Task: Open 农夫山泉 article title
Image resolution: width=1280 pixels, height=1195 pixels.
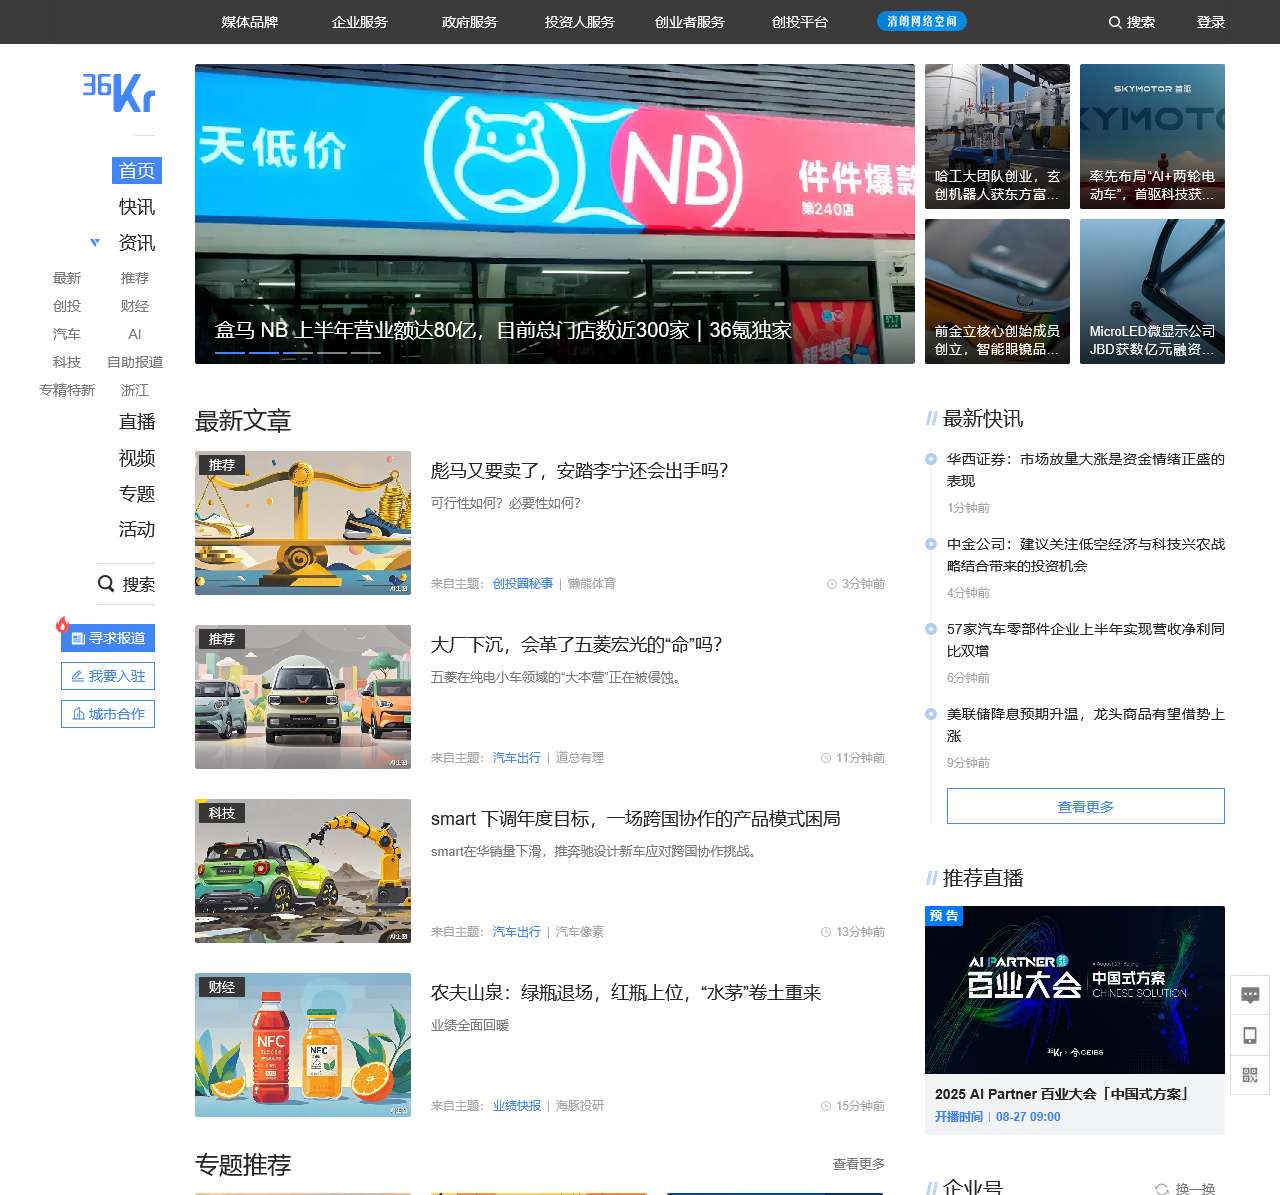Action: pyautogui.click(x=626, y=993)
